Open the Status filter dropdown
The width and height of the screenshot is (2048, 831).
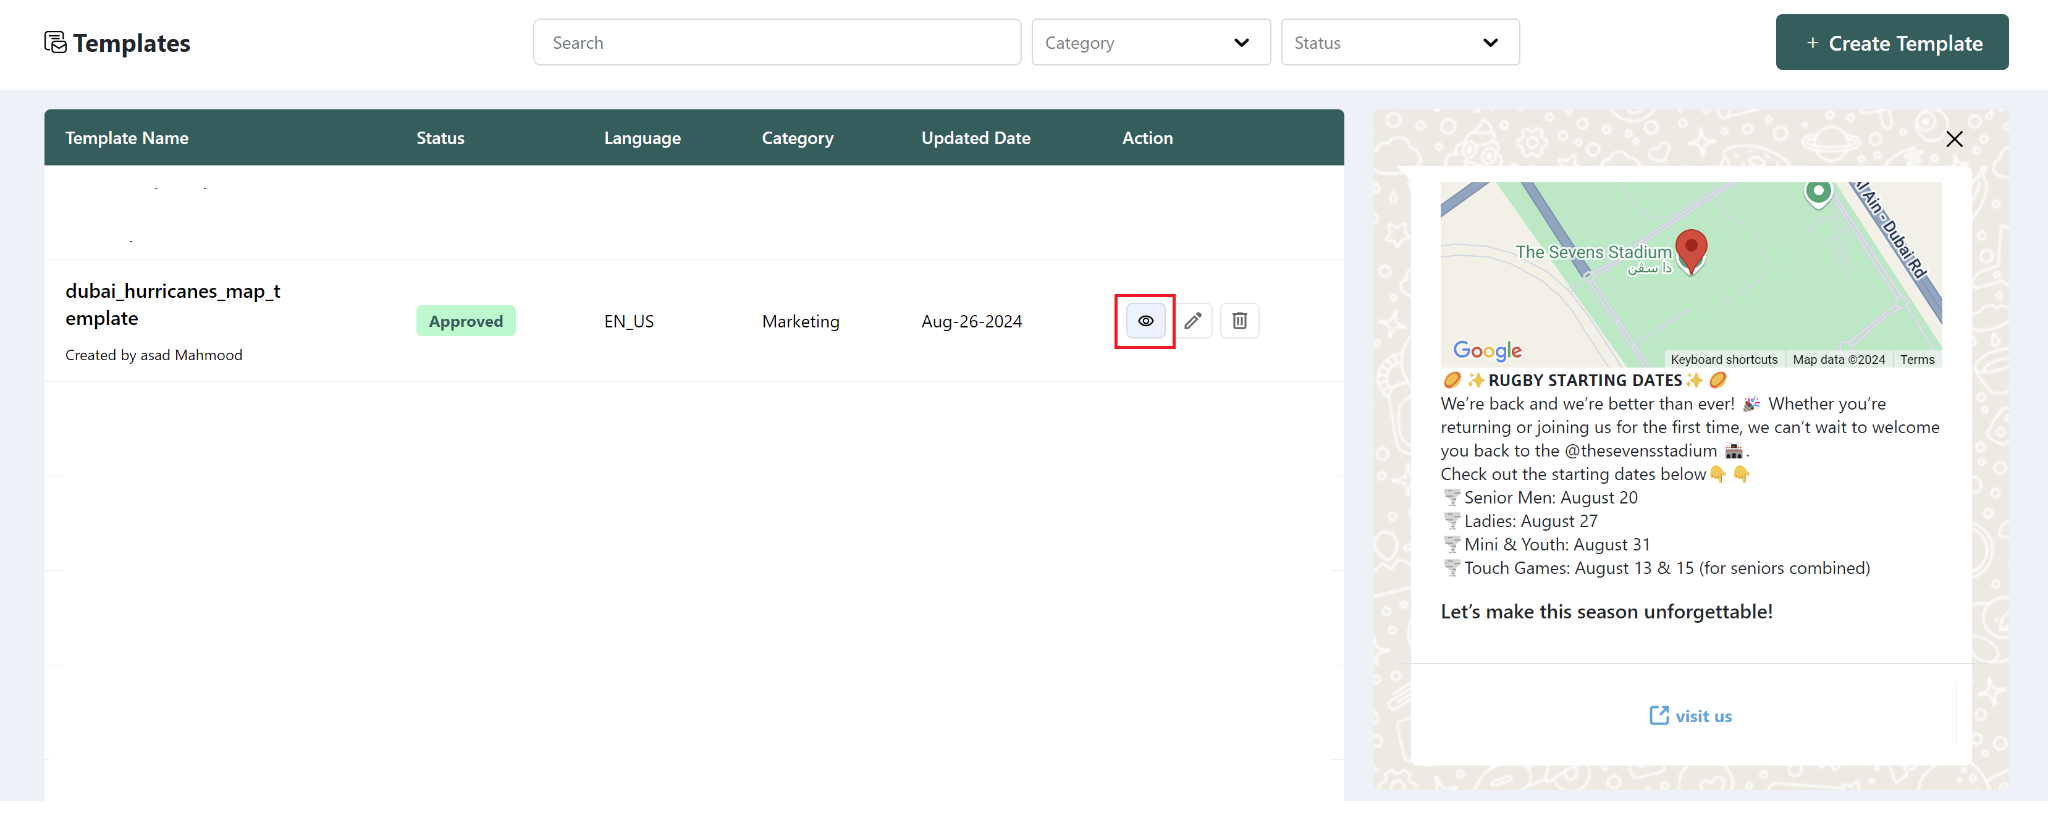click(1400, 42)
